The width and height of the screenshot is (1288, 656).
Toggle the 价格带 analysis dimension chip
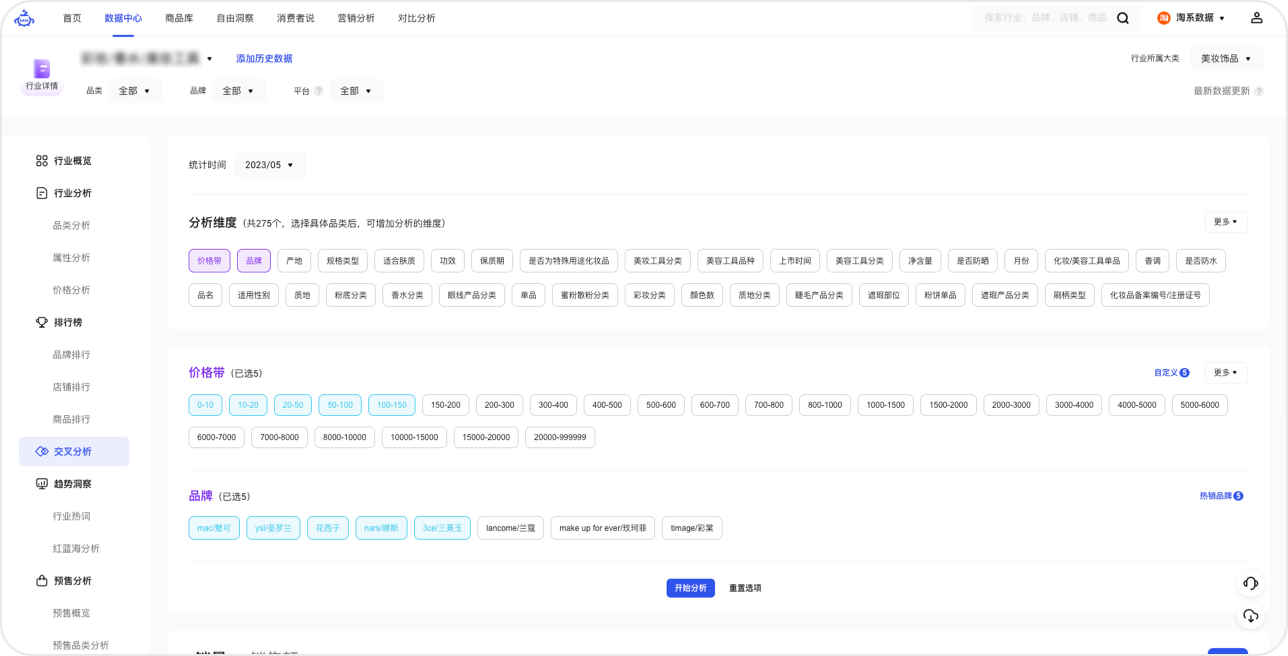click(209, 261)
